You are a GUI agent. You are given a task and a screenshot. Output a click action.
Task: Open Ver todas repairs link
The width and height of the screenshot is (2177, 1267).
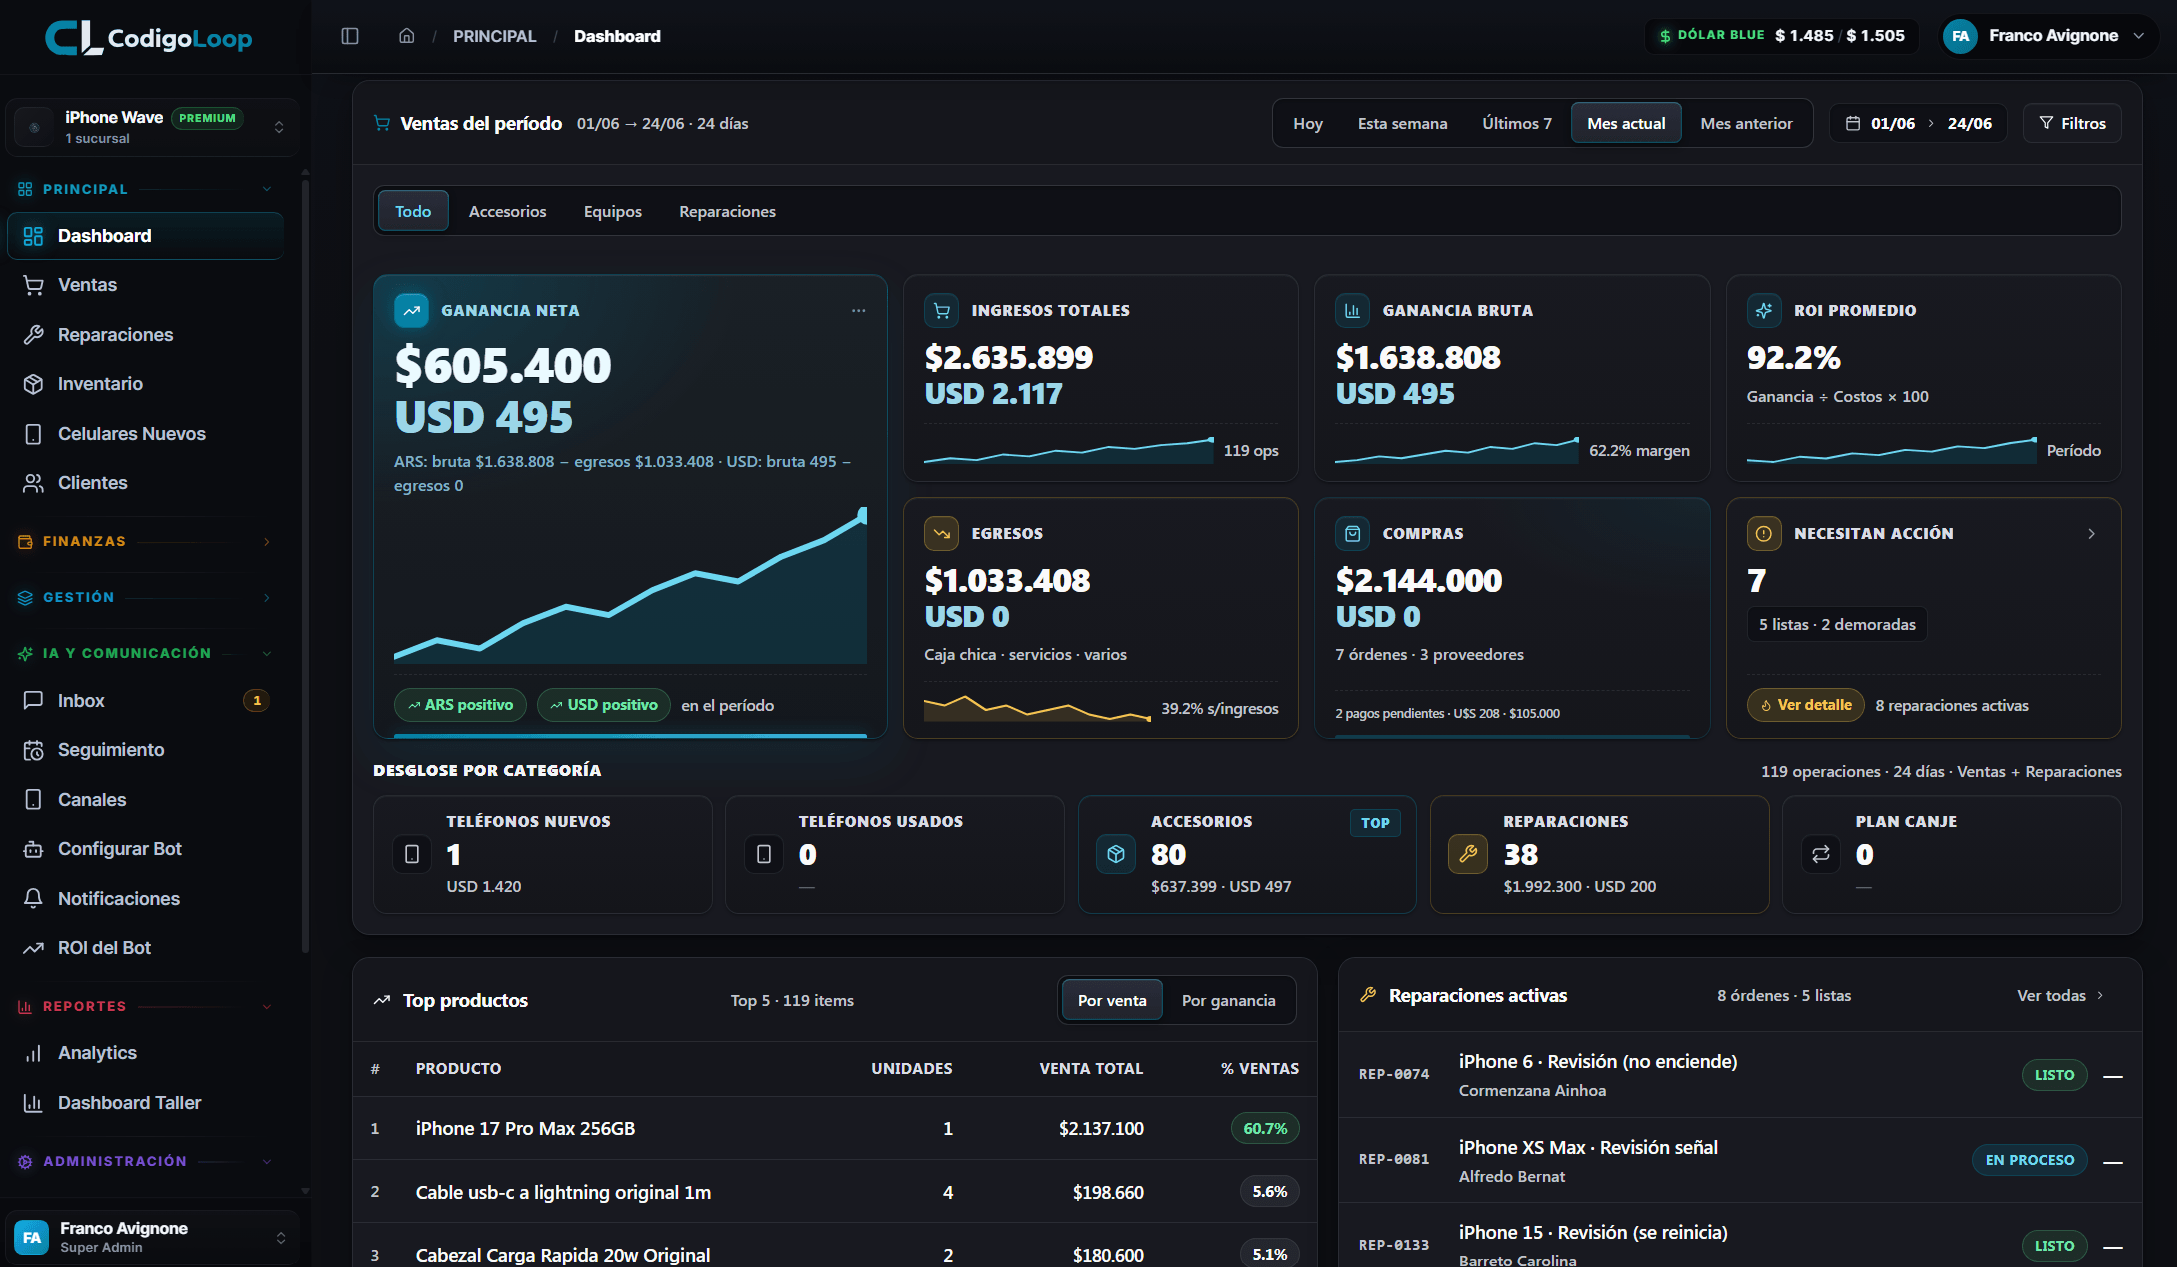2060,995
